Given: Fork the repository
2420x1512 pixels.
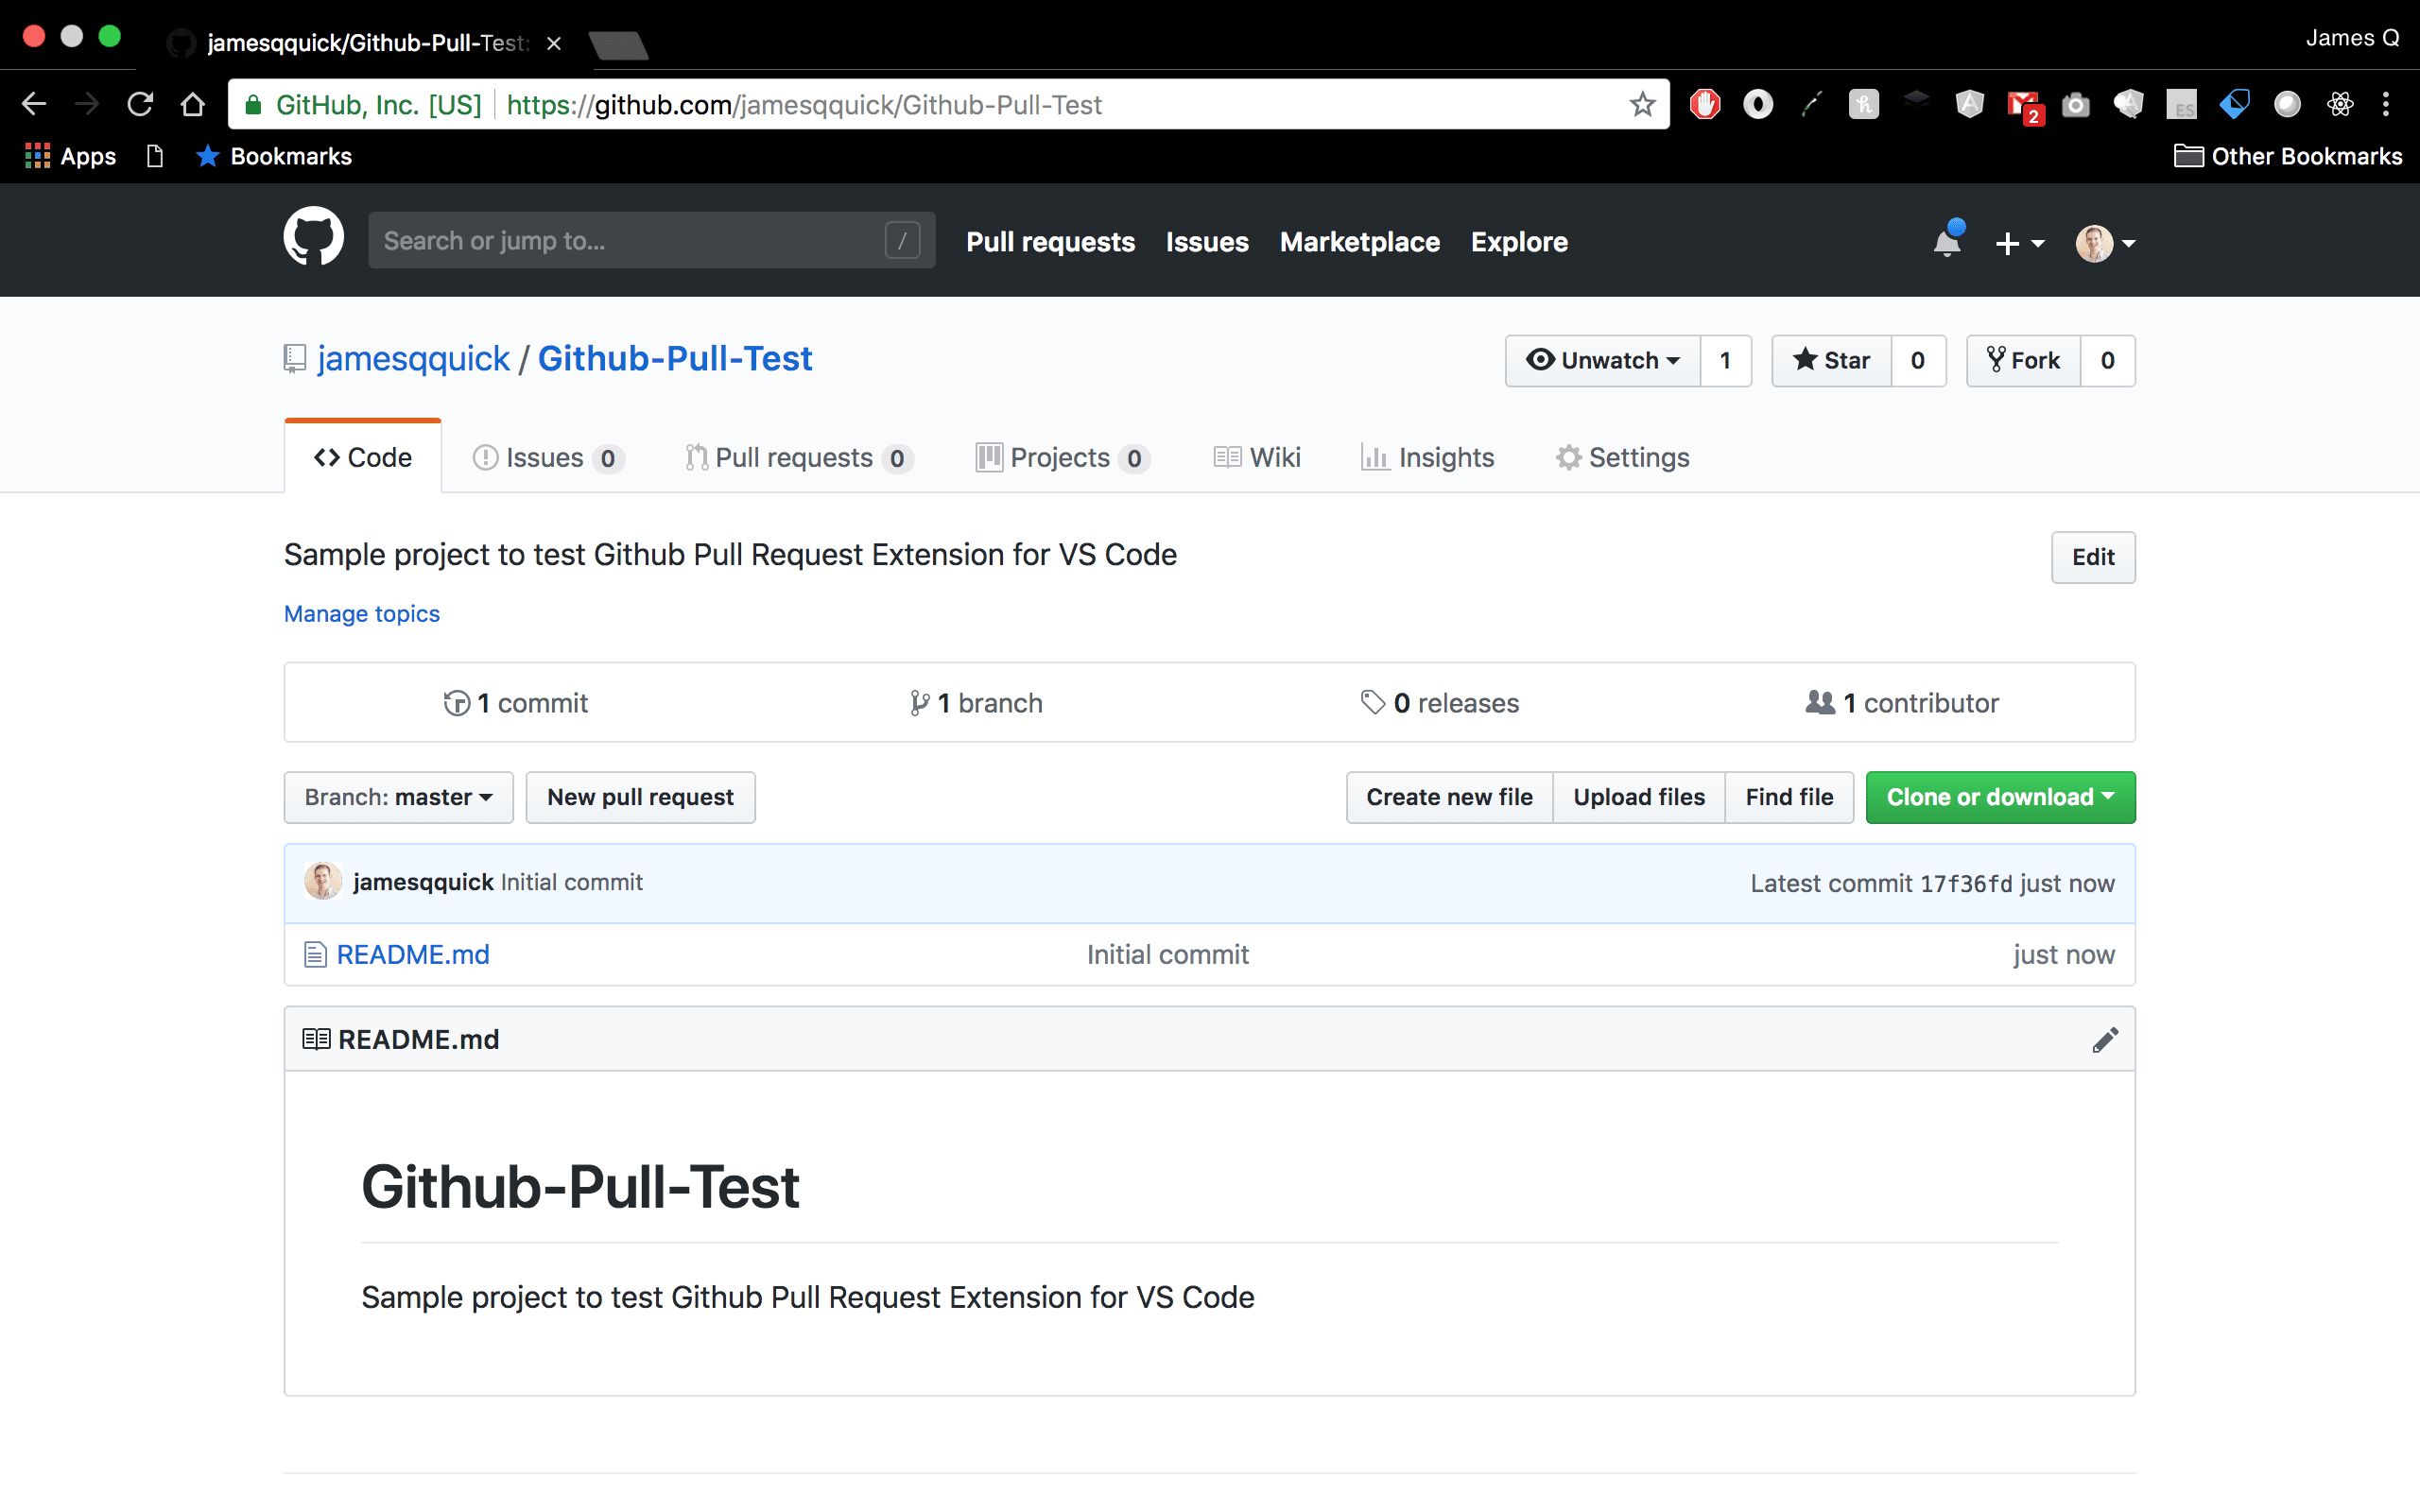Looking at the screenshot, I should pyautogui.click(x=2023, y=360).
